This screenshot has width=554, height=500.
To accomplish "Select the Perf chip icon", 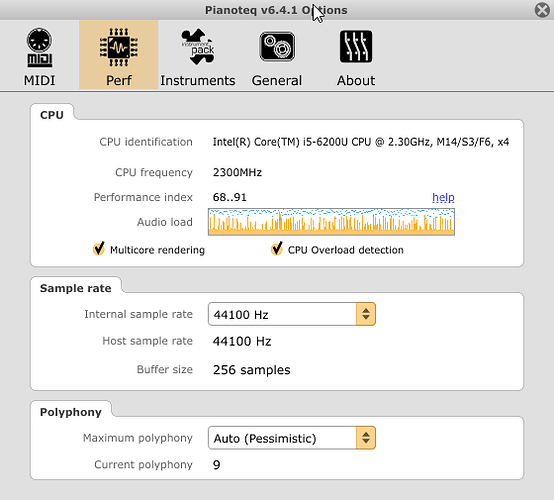I will click(119, 47).
